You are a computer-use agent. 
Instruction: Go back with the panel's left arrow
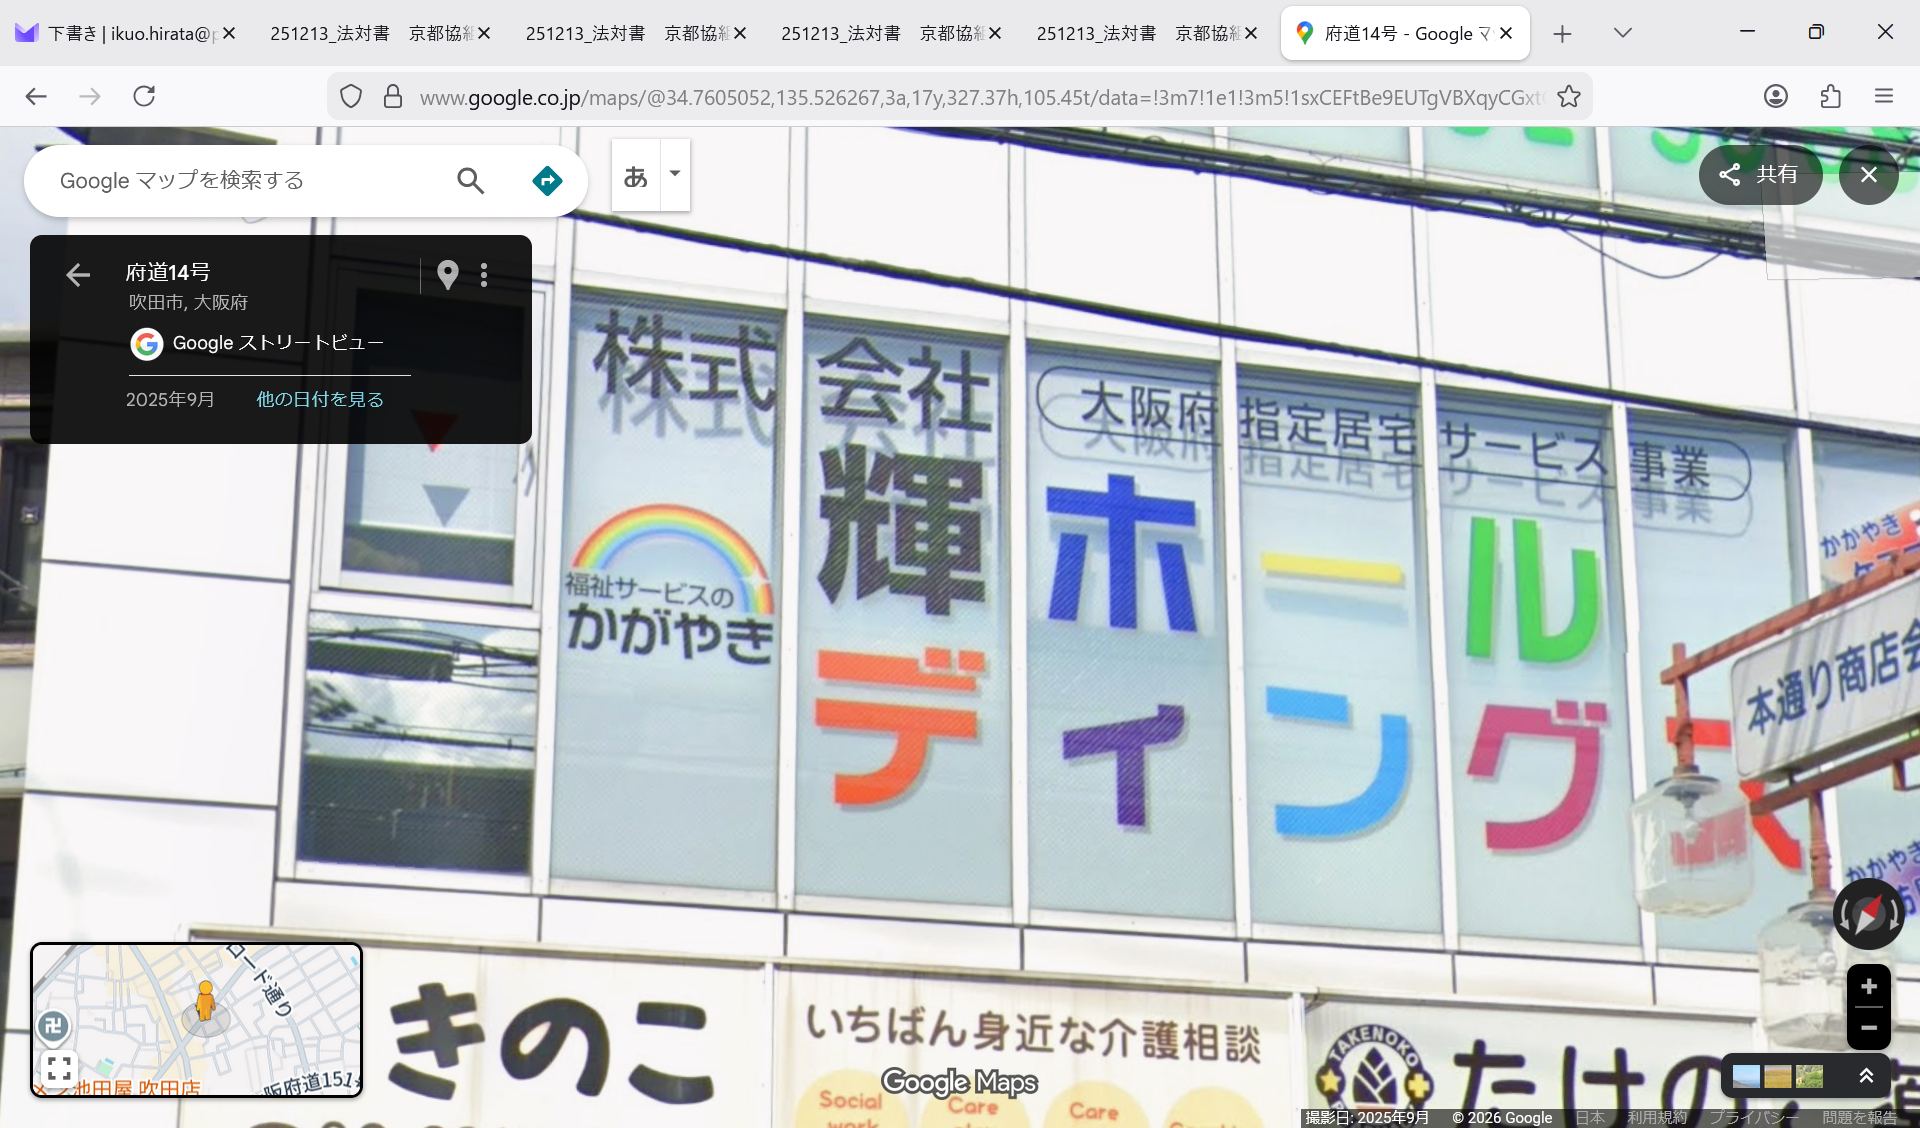click(78, 274)
